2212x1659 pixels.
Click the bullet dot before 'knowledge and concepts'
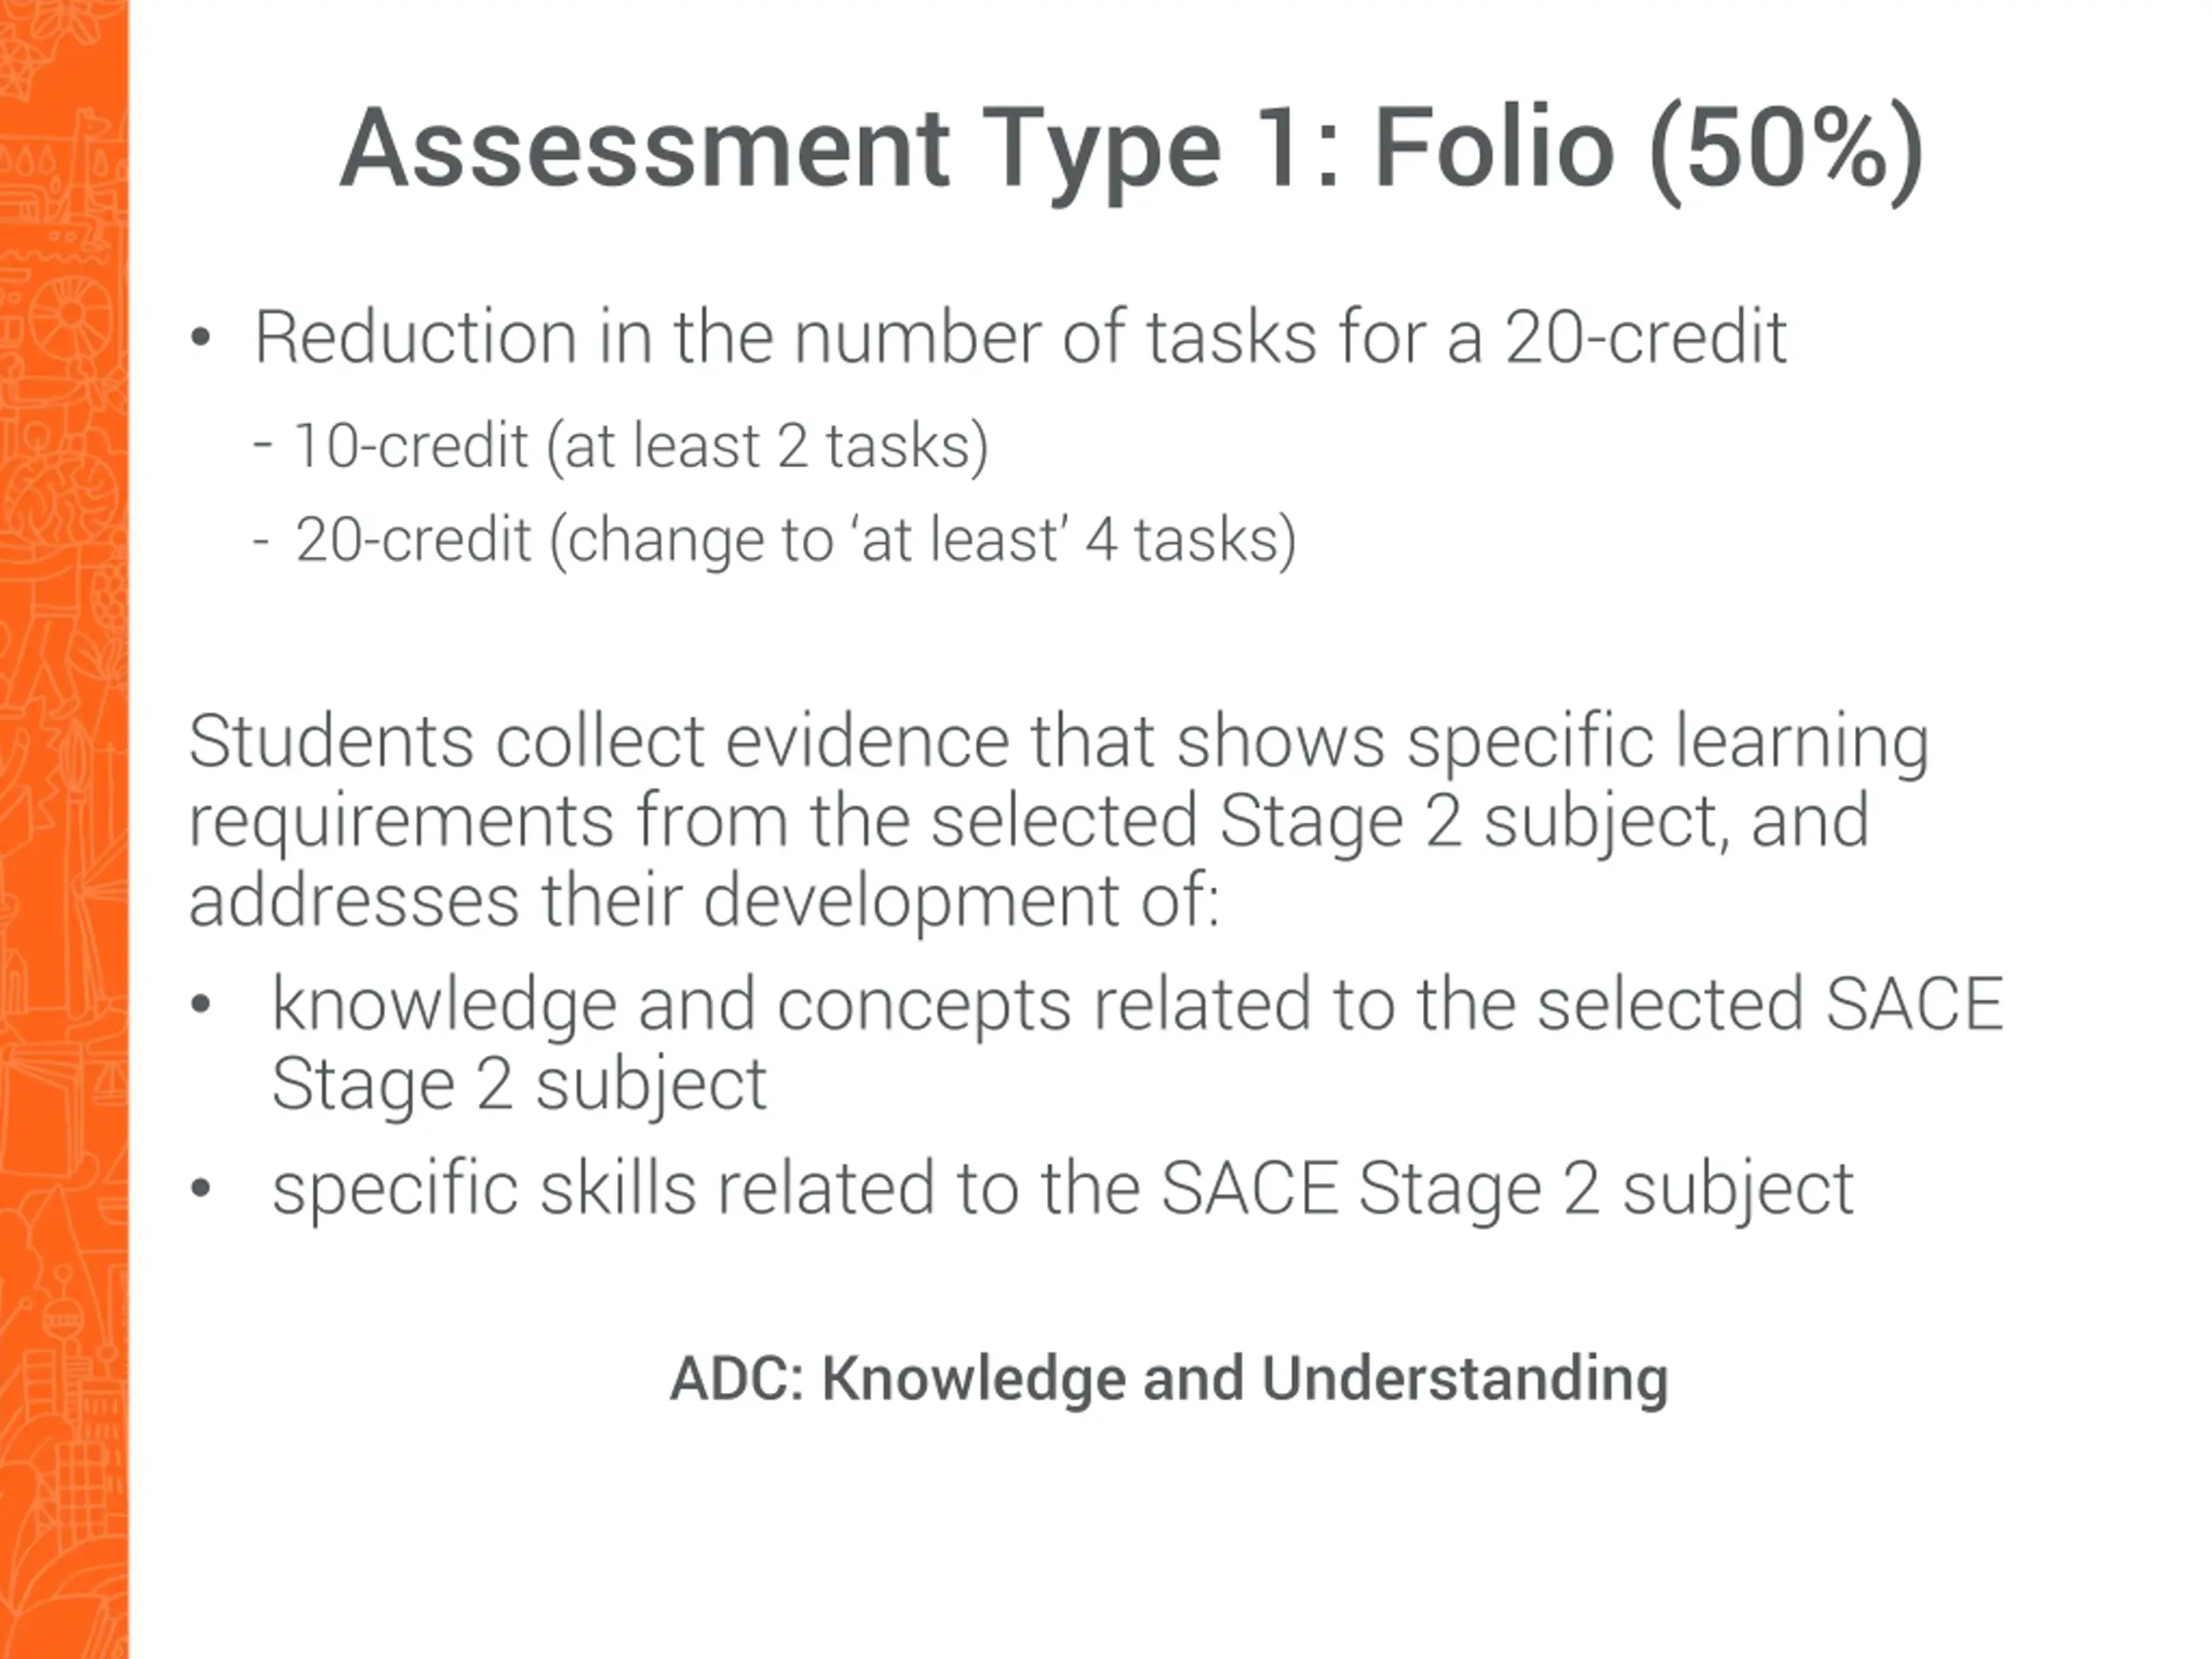coord(200,1004)
